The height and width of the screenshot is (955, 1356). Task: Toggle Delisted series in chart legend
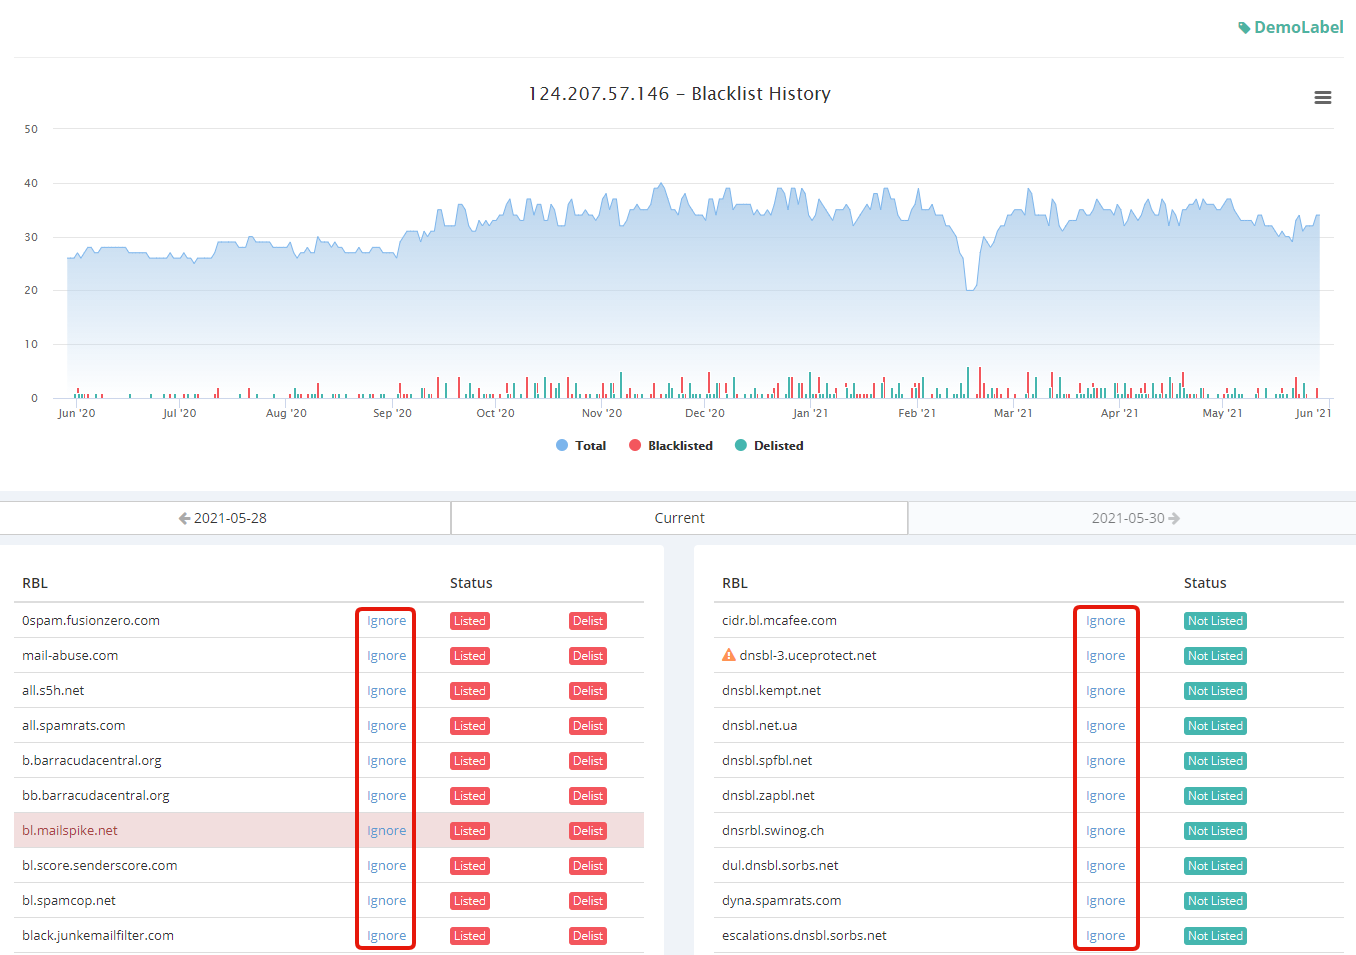[x=769, y=446]
